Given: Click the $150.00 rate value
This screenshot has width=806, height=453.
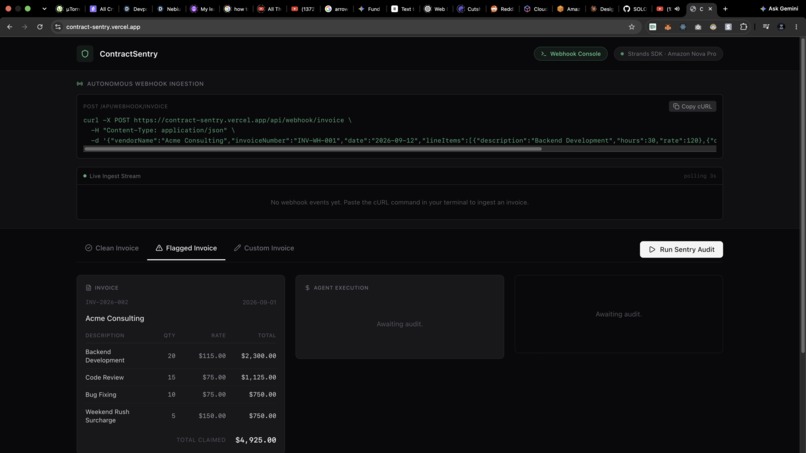Looking at the screenshot, I should [212, 416].
